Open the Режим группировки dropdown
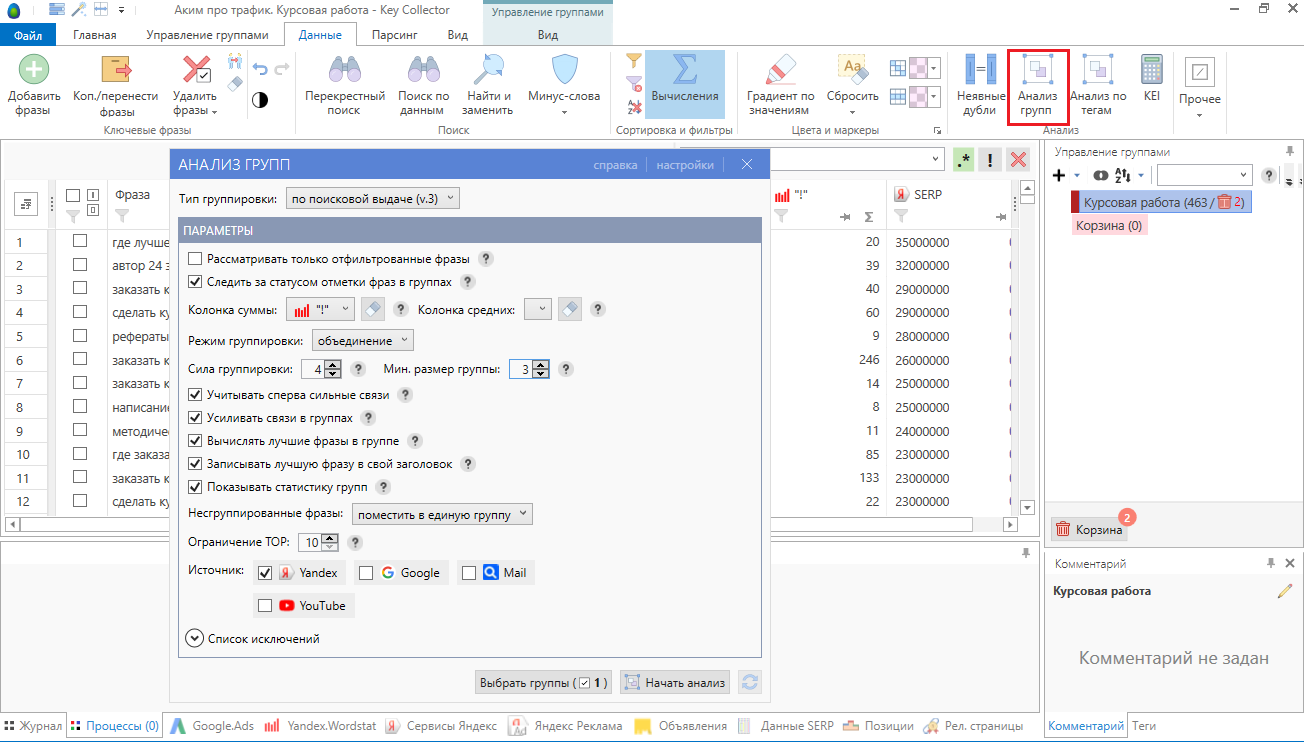 362,341
